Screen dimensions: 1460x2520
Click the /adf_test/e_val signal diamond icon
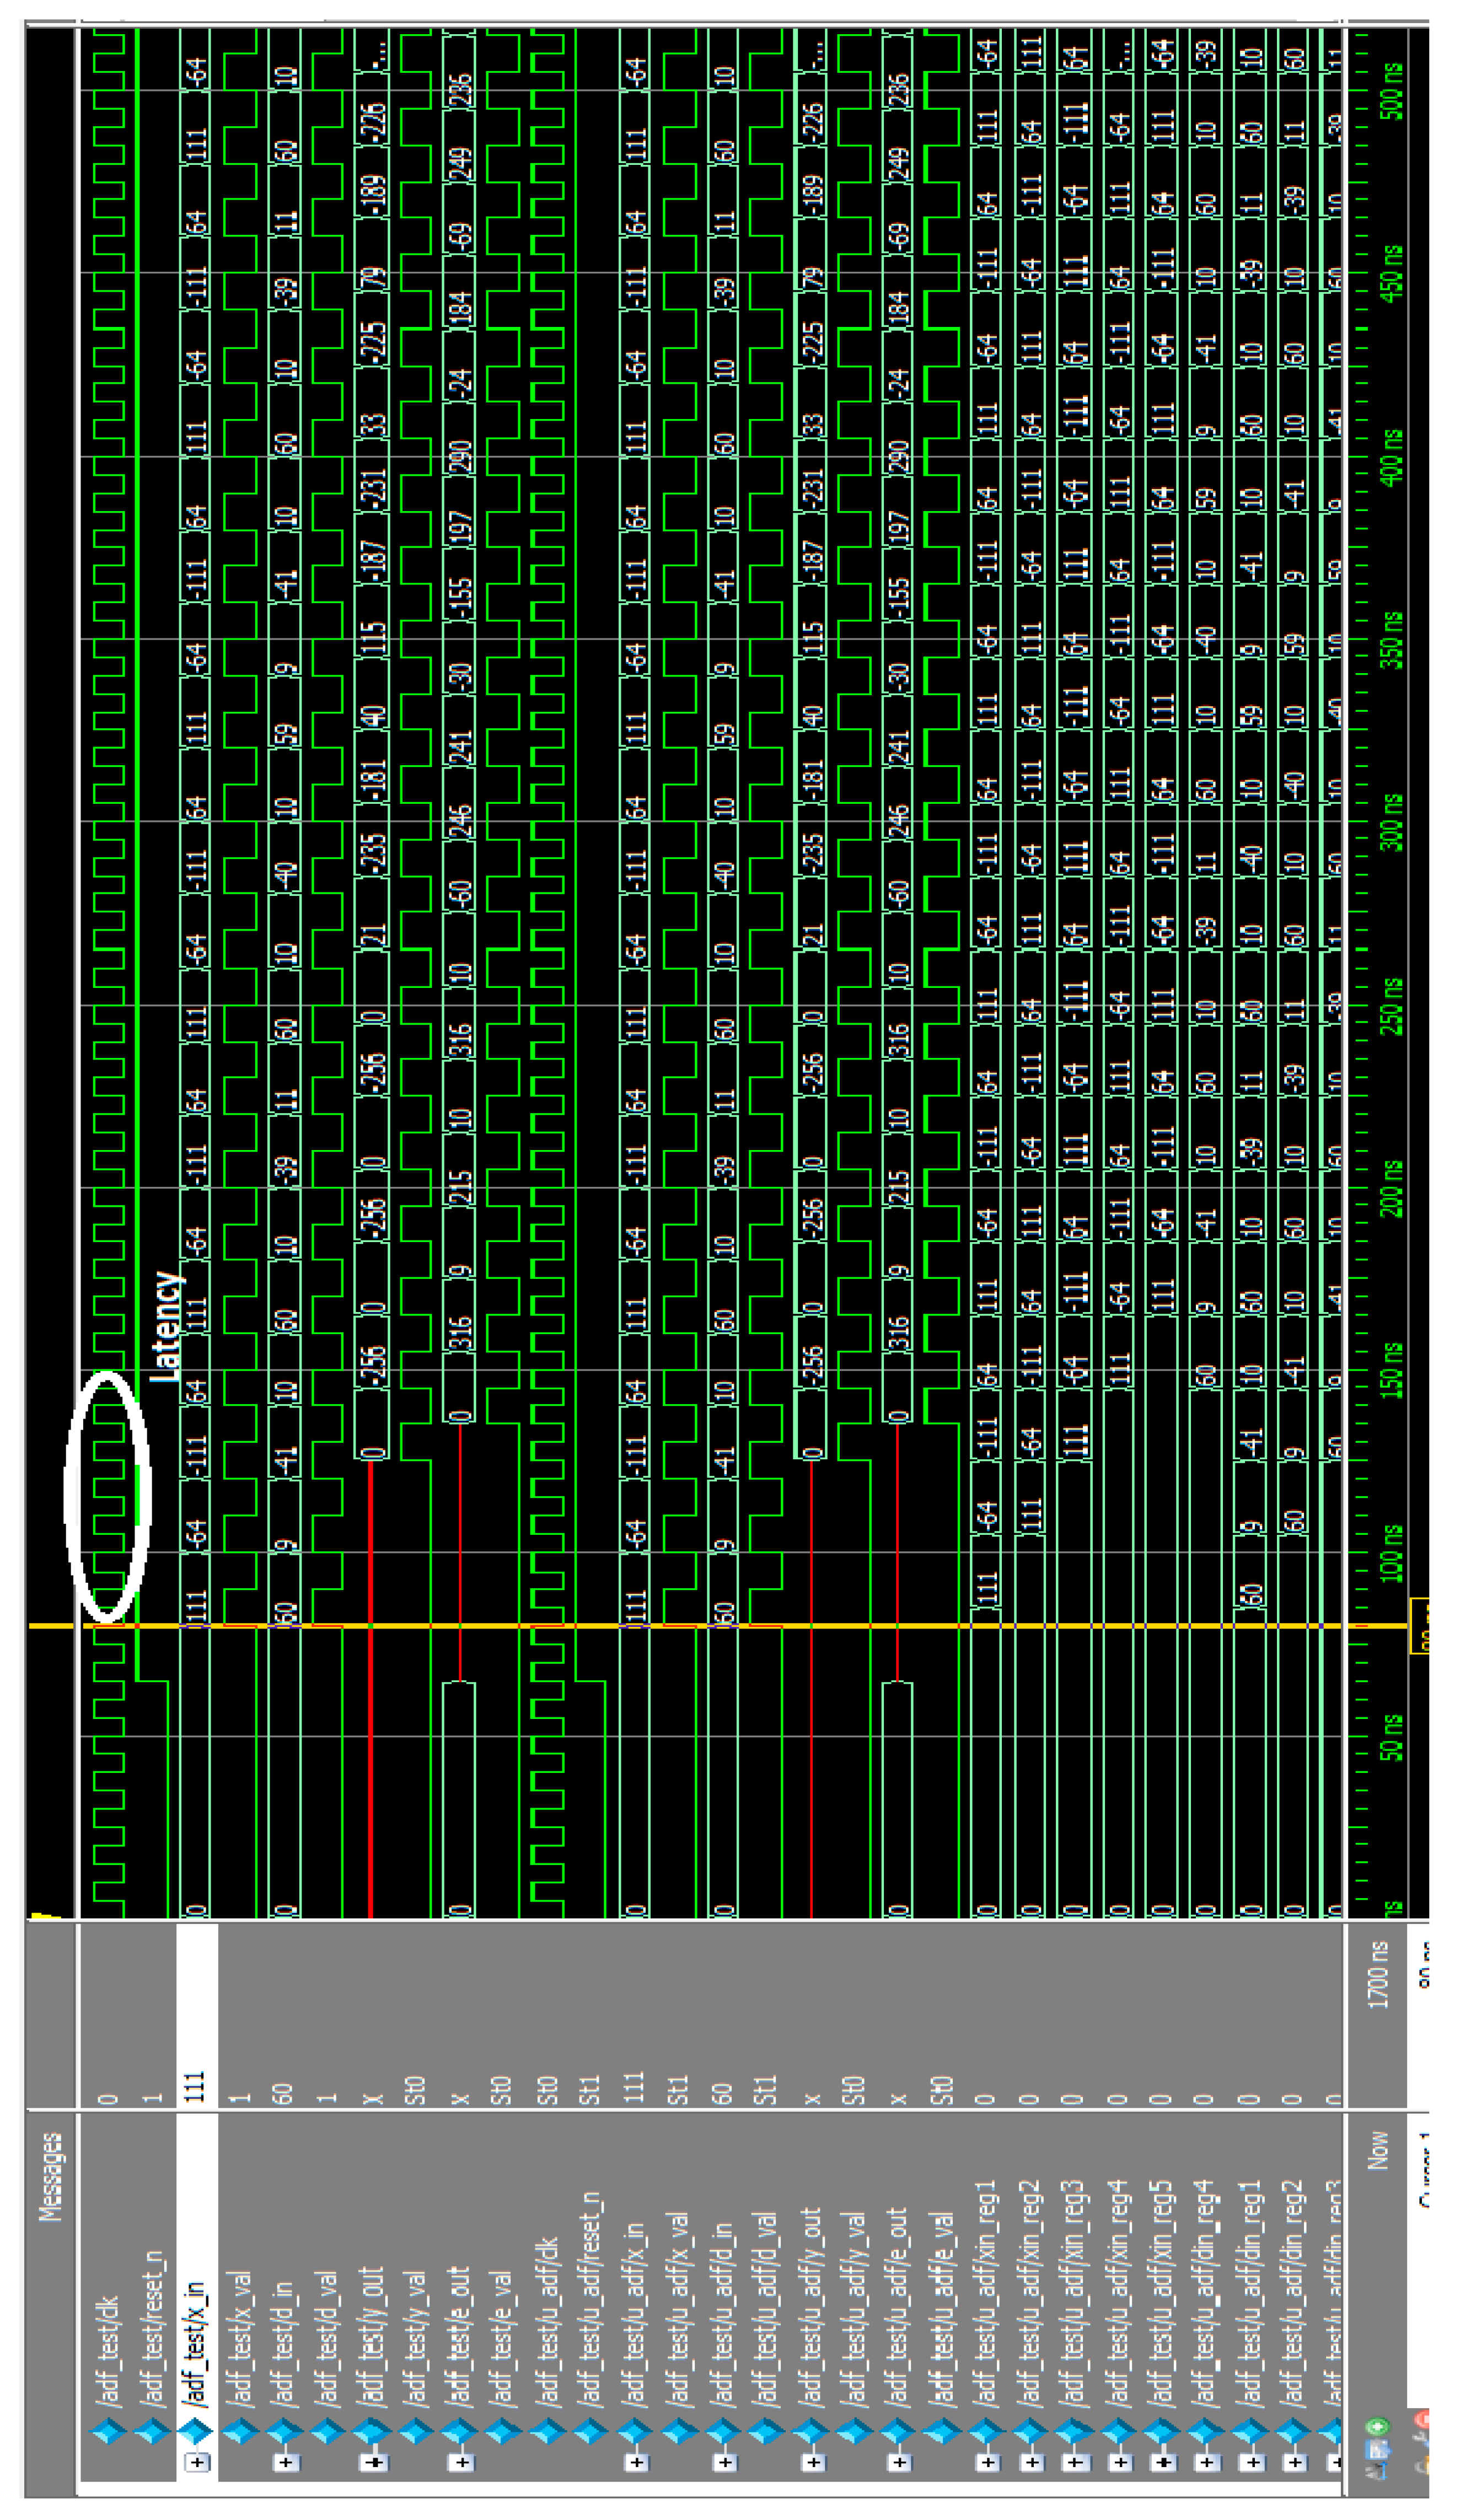point(503,2431)
